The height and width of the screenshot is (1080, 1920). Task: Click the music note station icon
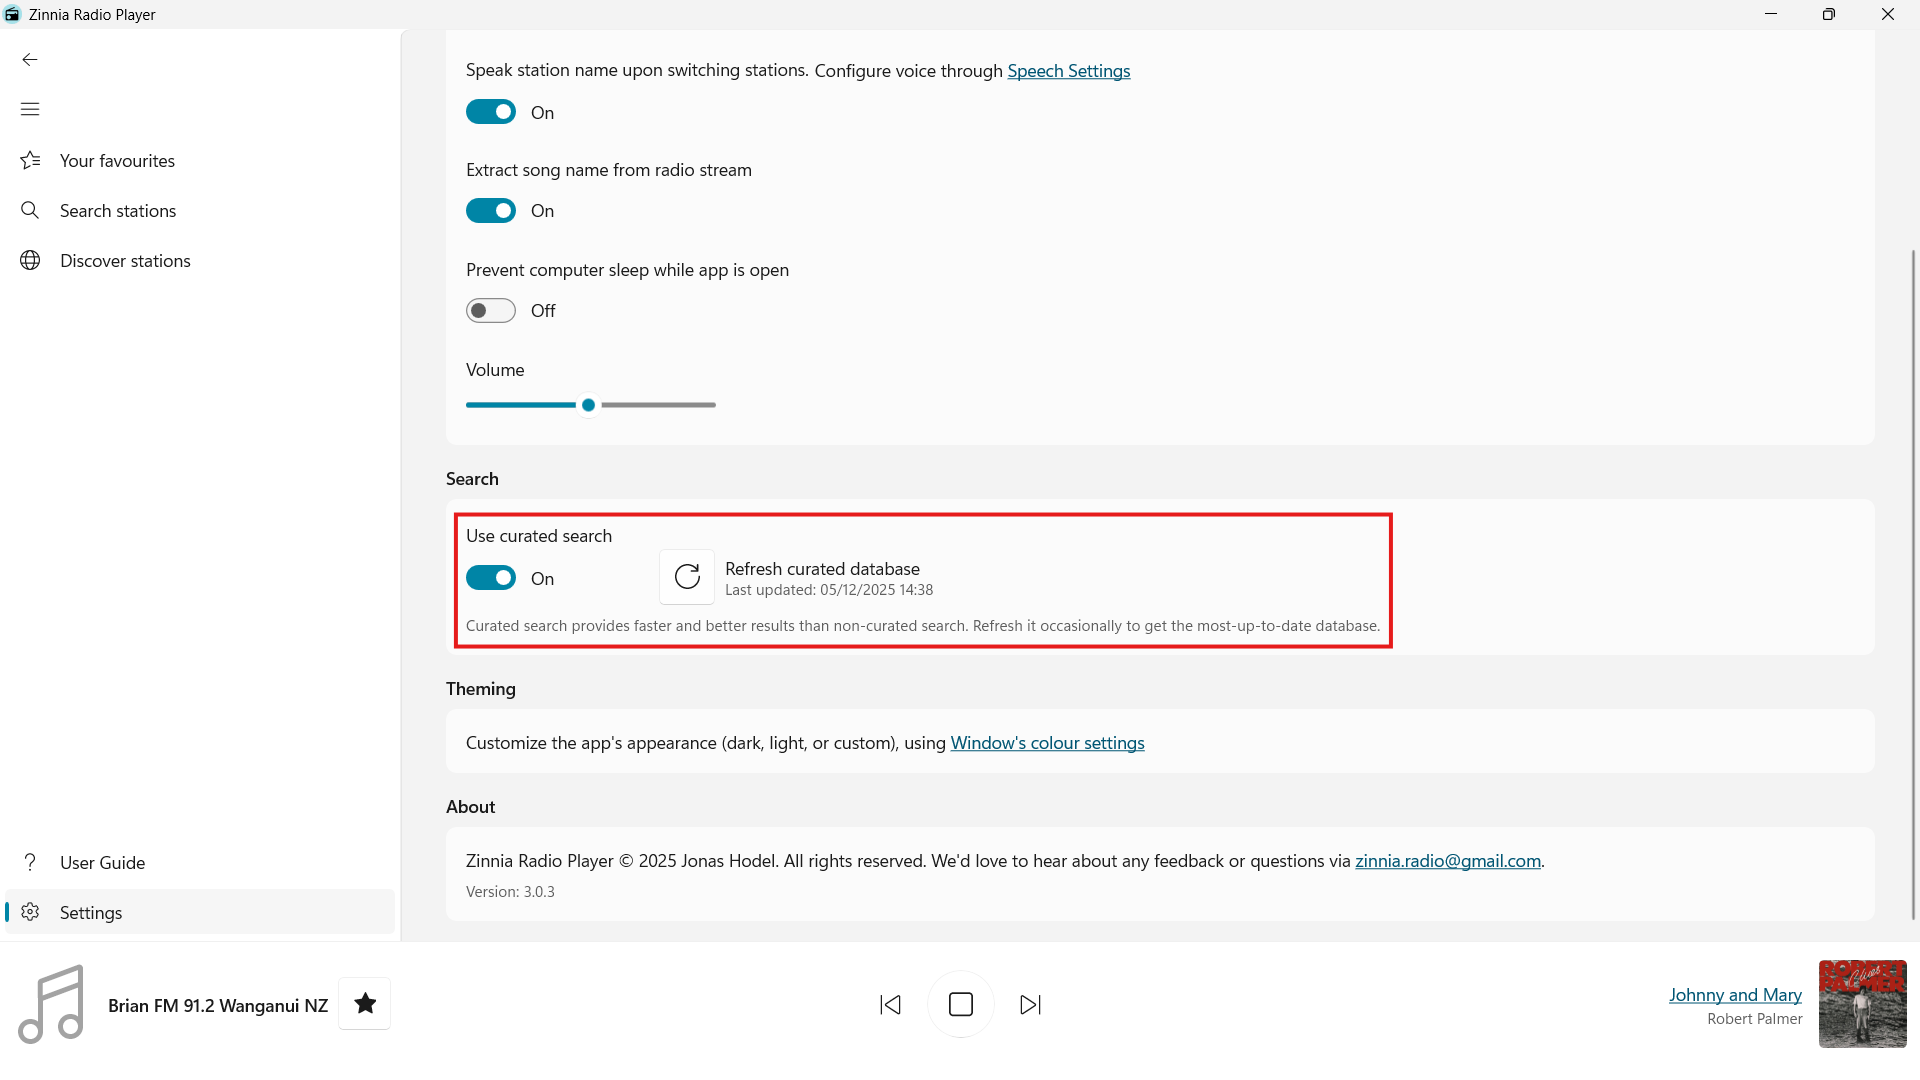[x=51, y=1004]
